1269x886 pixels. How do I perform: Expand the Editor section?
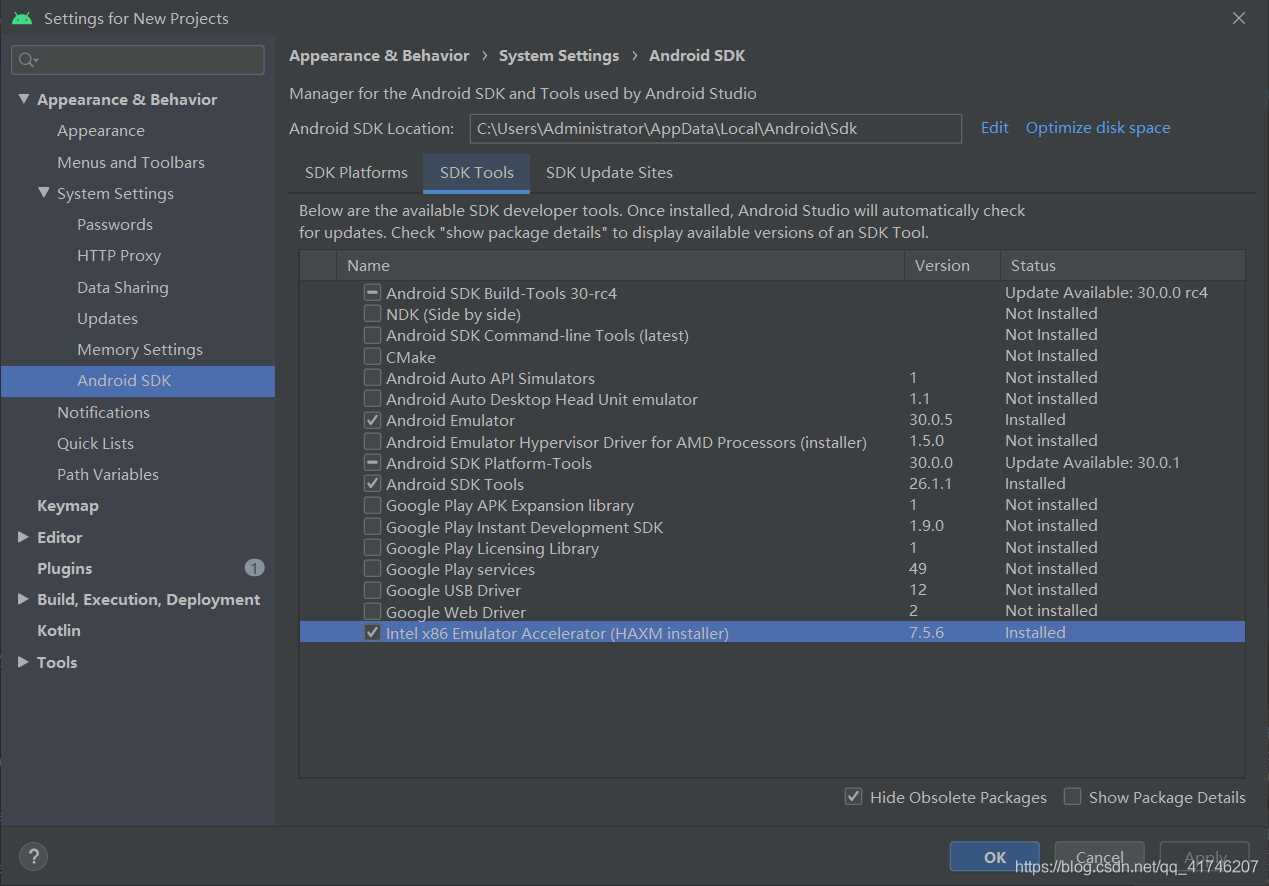tap(24, 537)
